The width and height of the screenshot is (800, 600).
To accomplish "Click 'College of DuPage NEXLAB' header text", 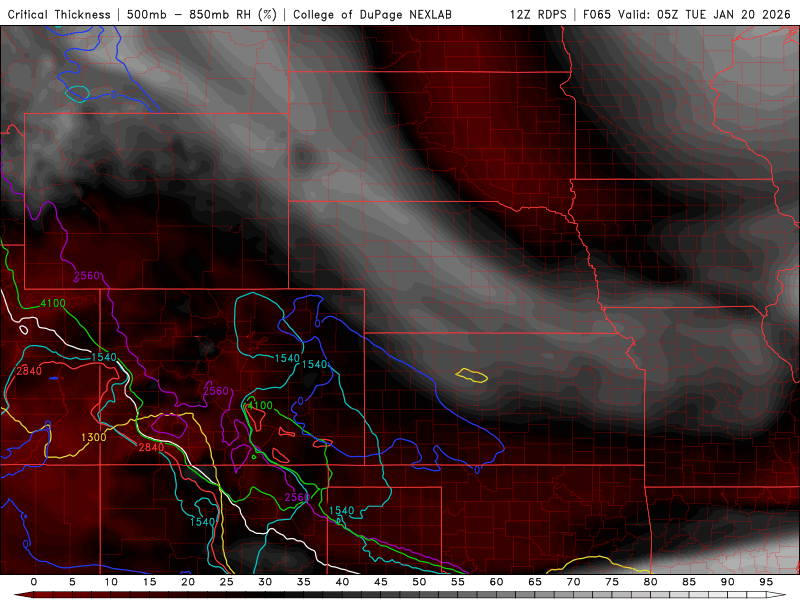I will point(372,15).
